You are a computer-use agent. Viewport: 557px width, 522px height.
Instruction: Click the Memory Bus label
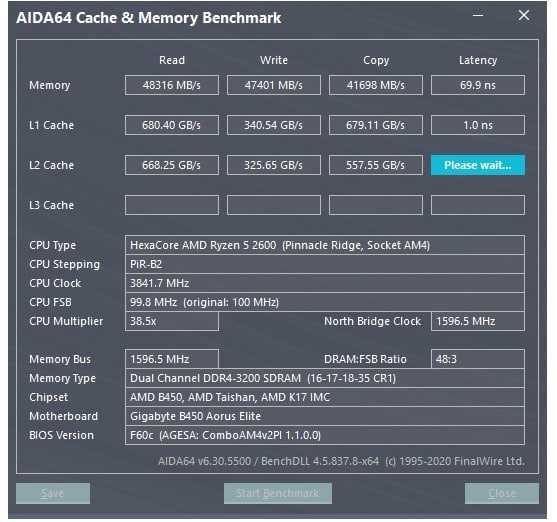tap(60, 359)
